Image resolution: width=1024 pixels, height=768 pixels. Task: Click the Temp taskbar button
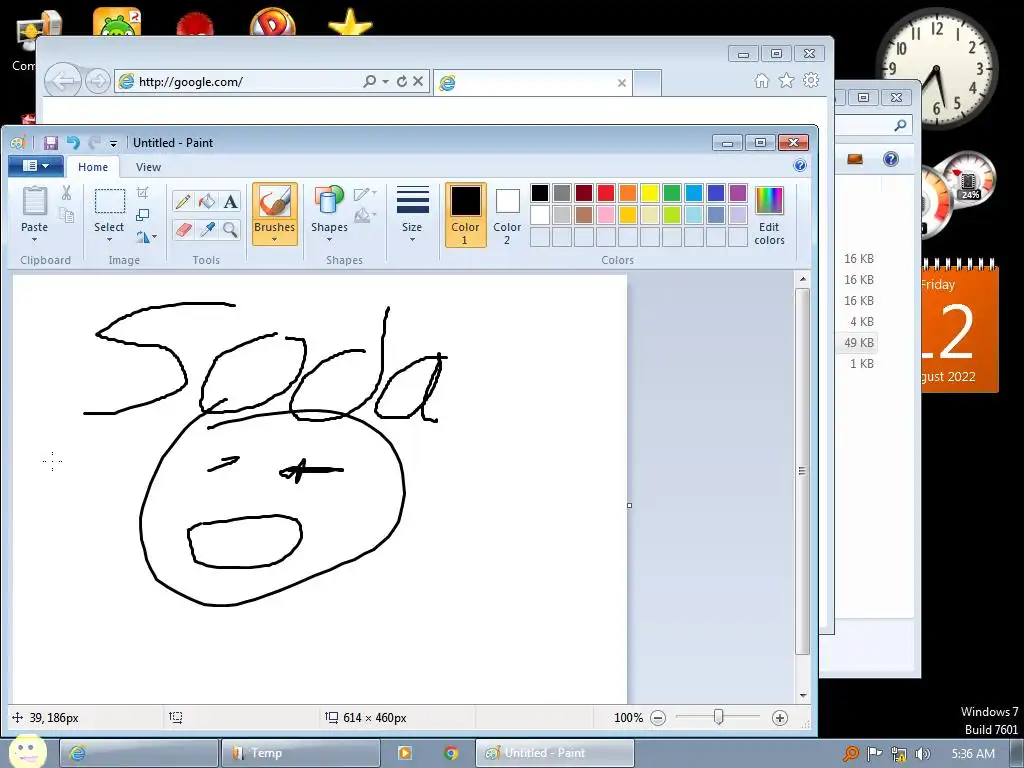pos(300,753)
